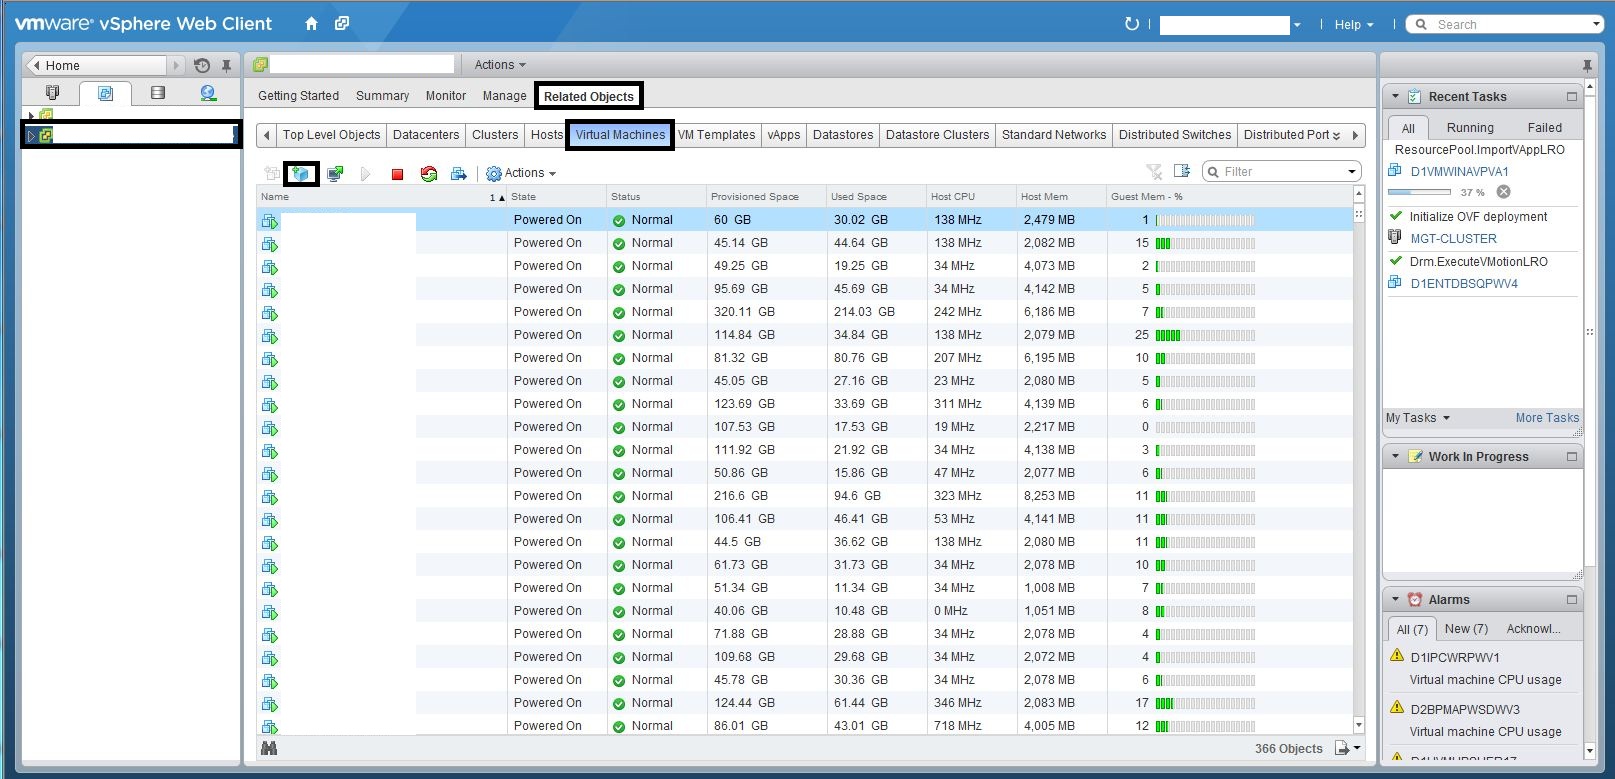Click the reset virtual machine icon

429,174
